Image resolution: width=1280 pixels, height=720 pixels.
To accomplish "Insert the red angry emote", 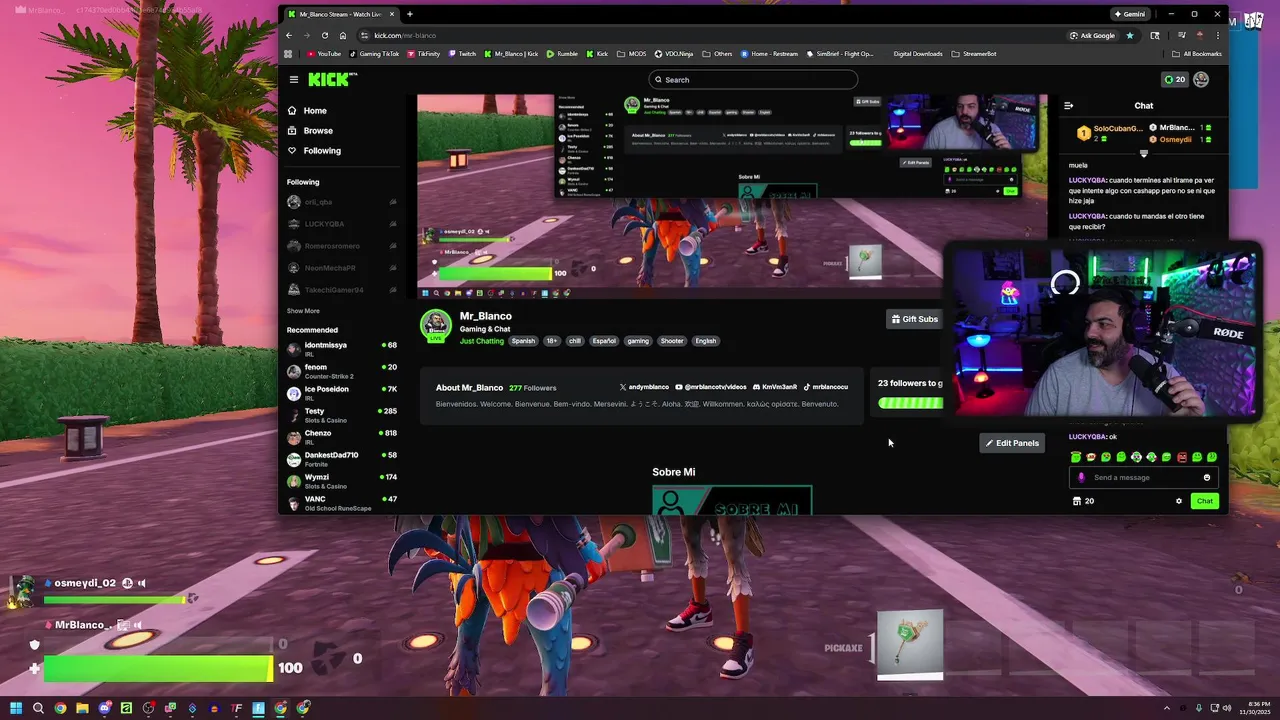I will 1182,457.
